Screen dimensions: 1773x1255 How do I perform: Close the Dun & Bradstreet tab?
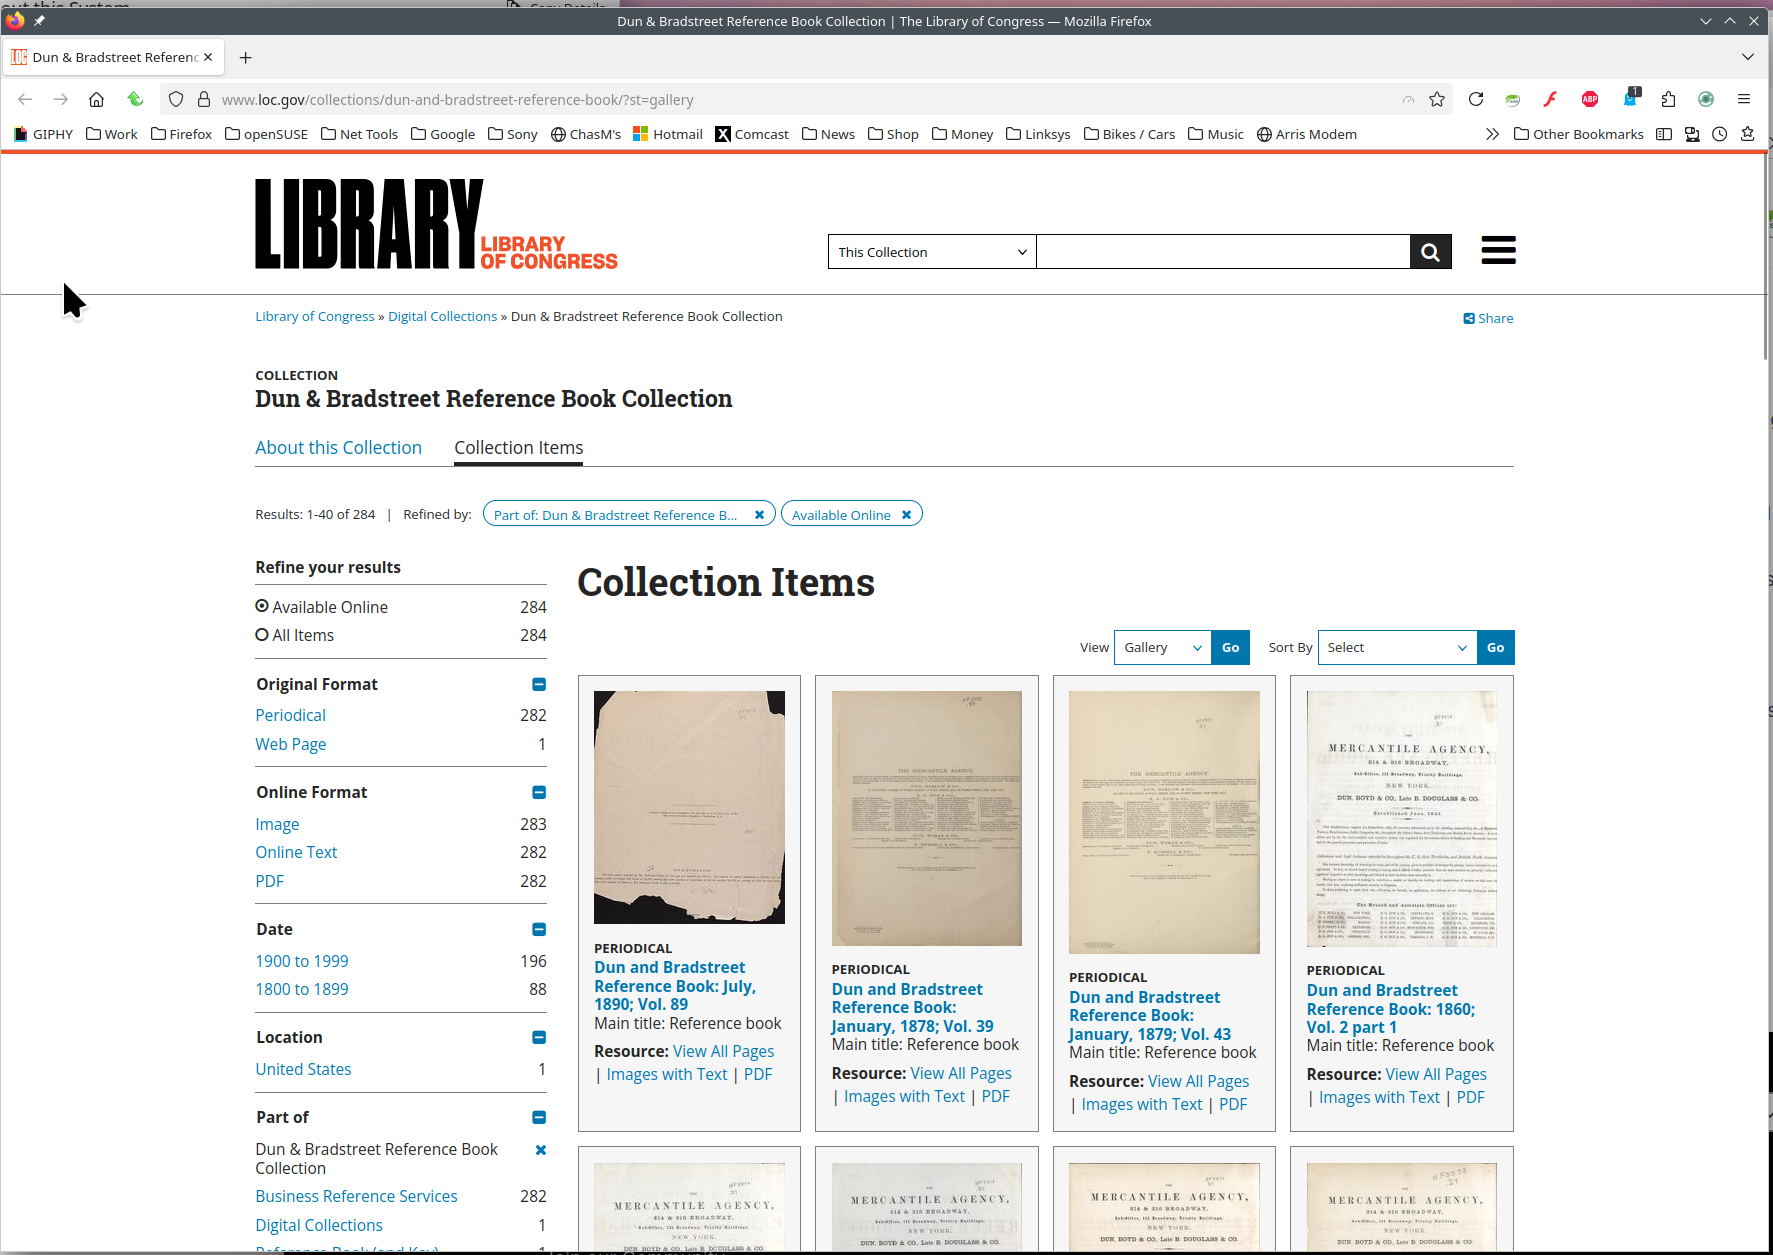pyautogui.click(x=208, y=57)
